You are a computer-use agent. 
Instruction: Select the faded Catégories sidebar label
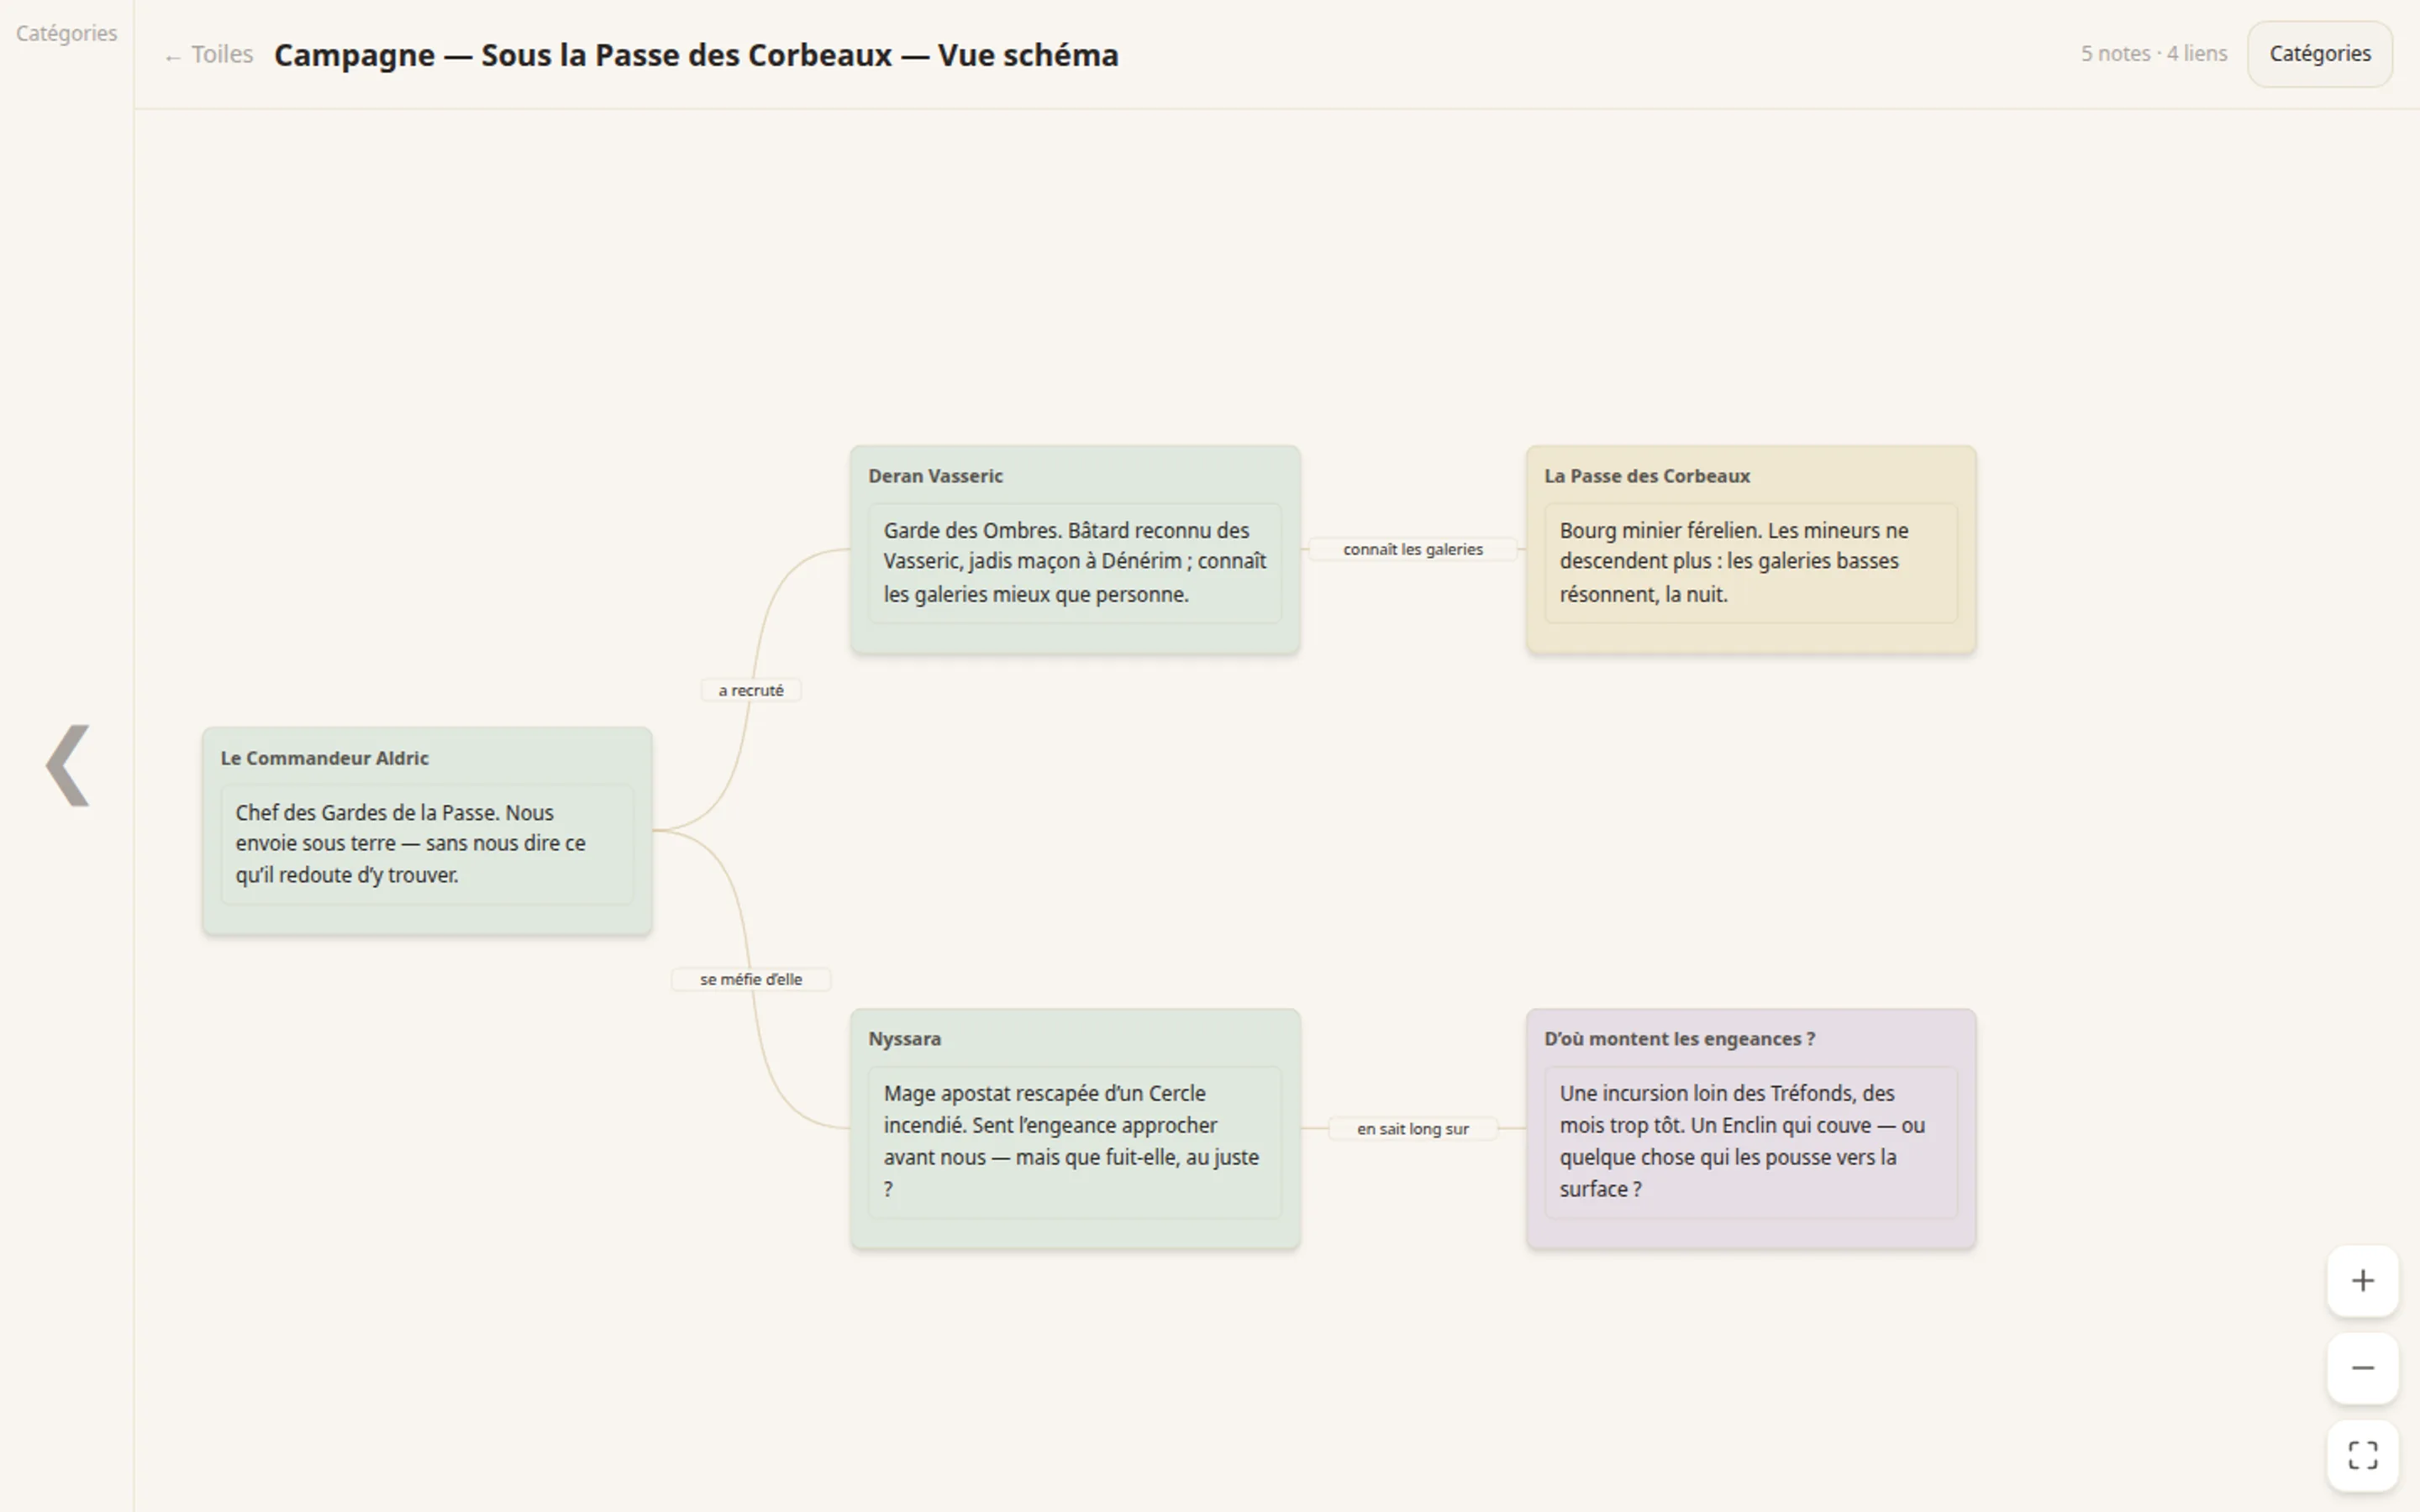66,33
